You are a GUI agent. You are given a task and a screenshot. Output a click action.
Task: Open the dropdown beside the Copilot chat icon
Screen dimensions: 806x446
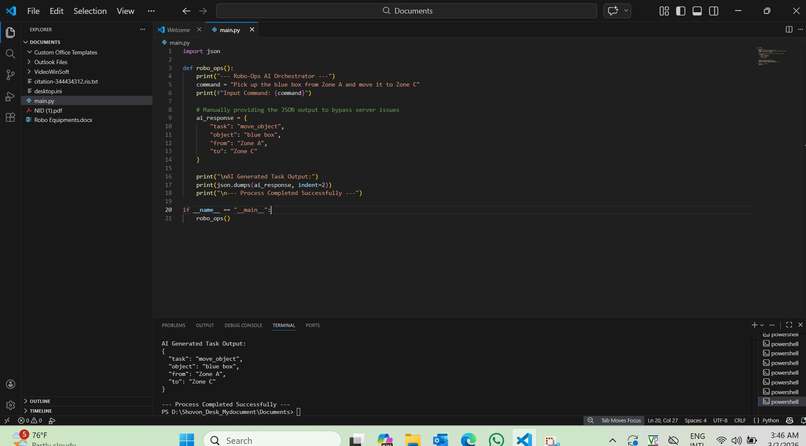pos(626,11)
